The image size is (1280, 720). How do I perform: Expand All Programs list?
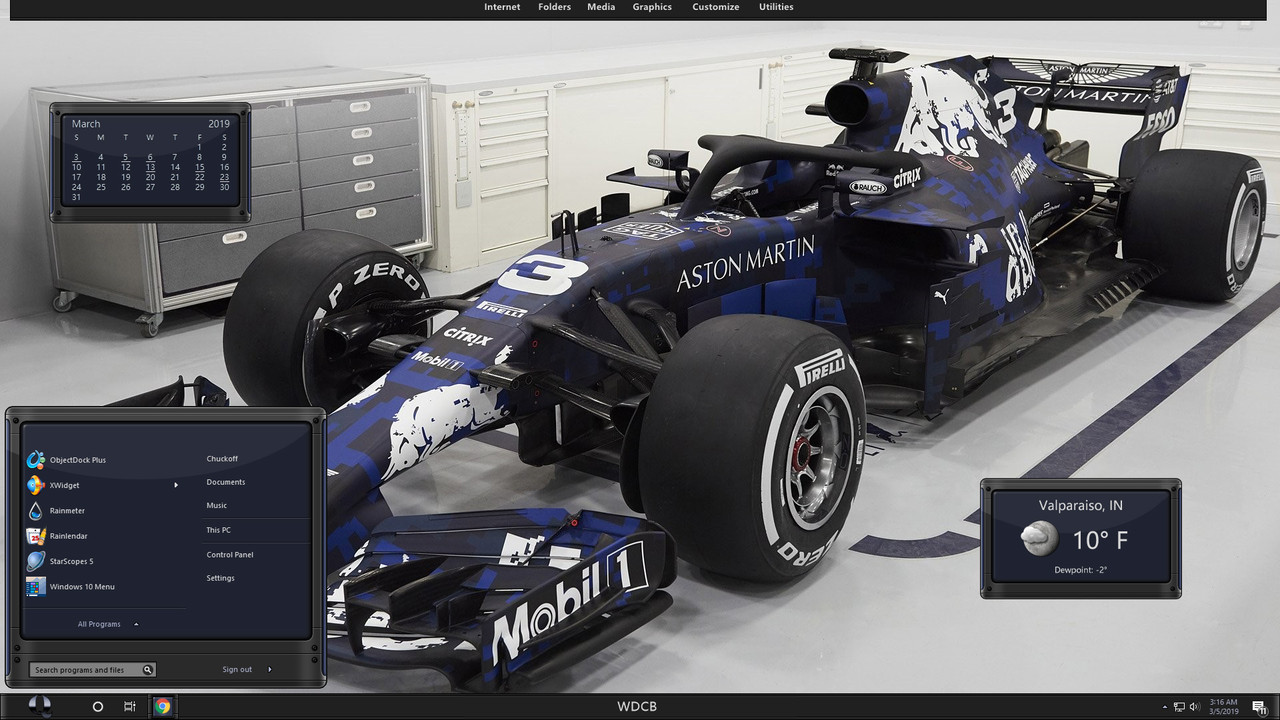[x=106, y=624]
